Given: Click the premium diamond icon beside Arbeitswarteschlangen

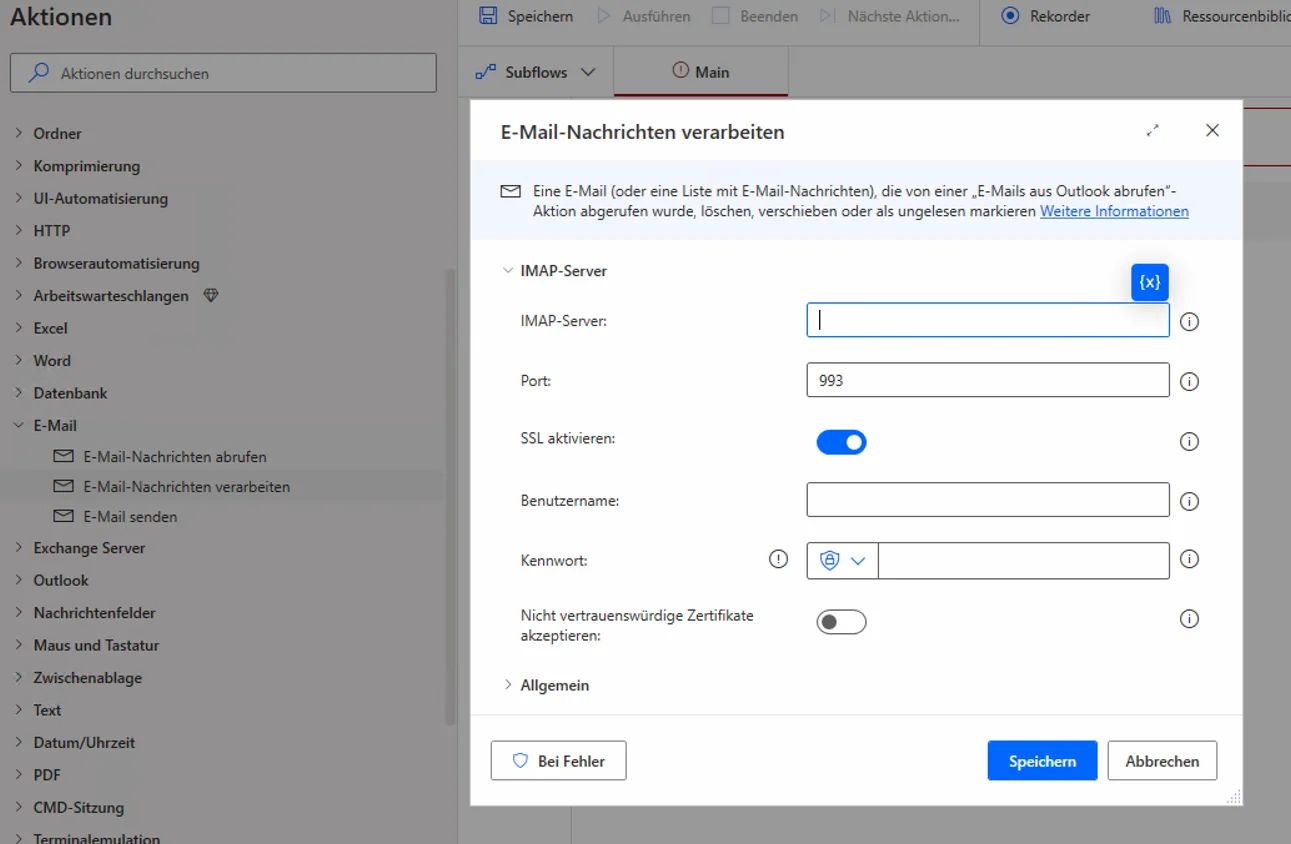Looking at the screenshot, I should 210,295.
